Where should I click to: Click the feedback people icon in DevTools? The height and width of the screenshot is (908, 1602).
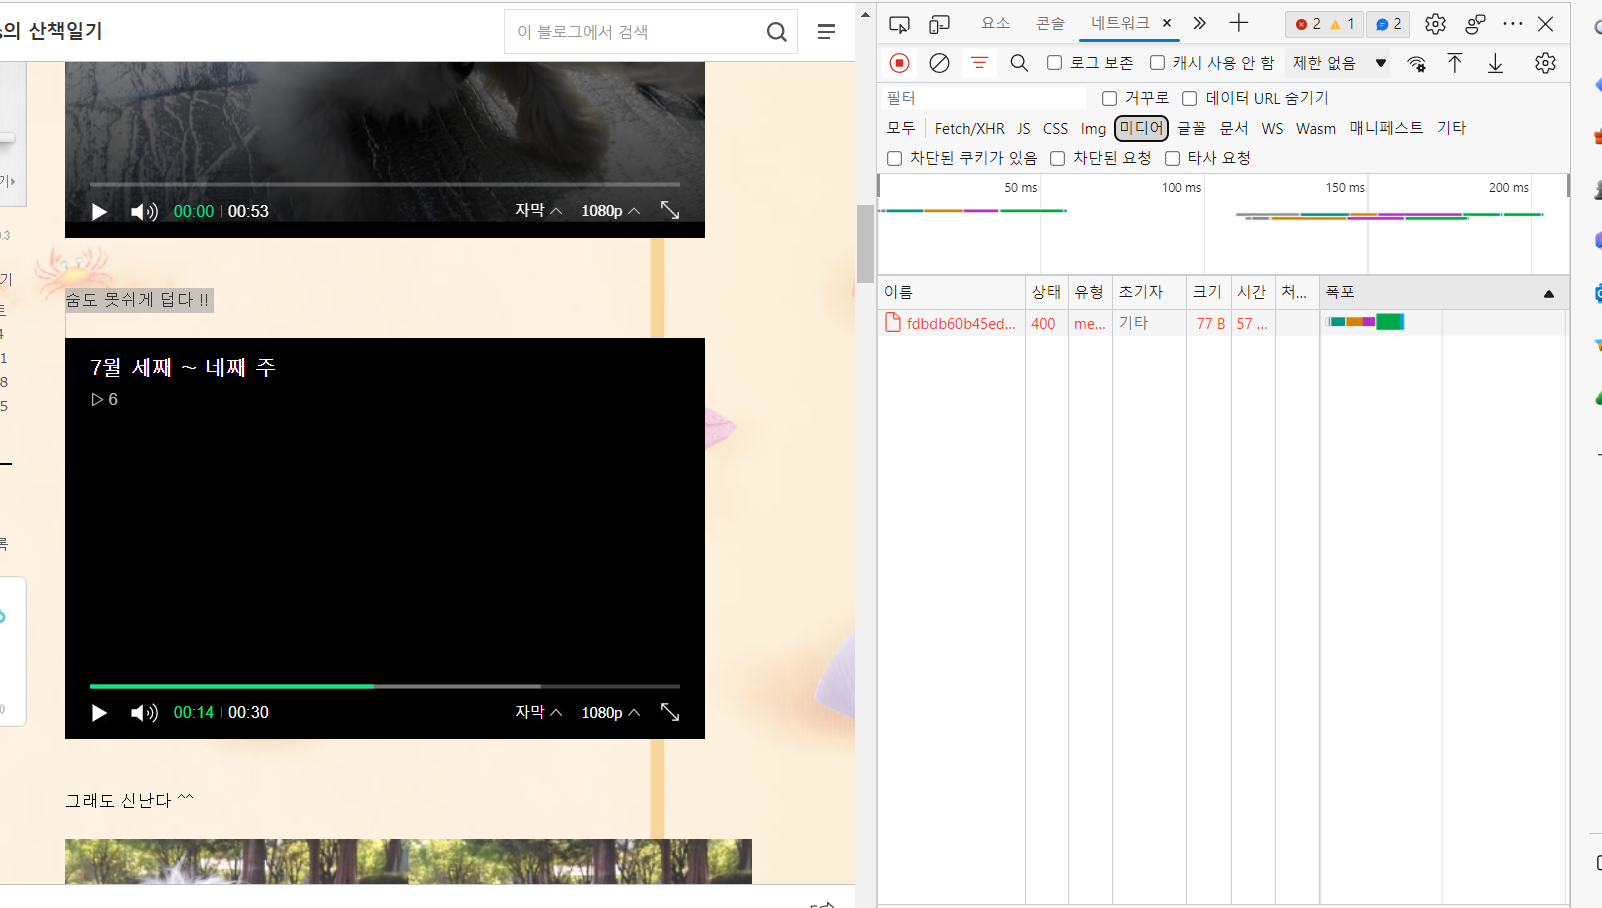[1475, 24]
